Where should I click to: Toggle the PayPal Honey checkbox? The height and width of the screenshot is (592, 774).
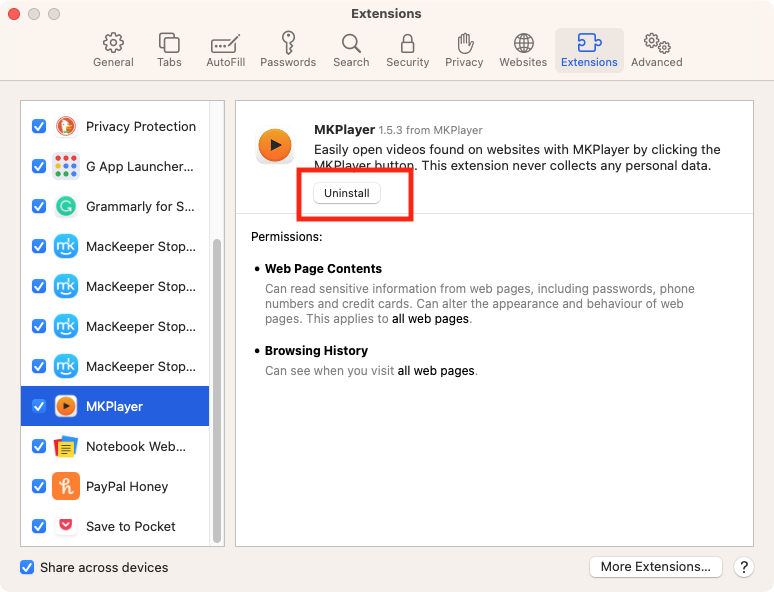pyautogui.click(x=39, y=486)
